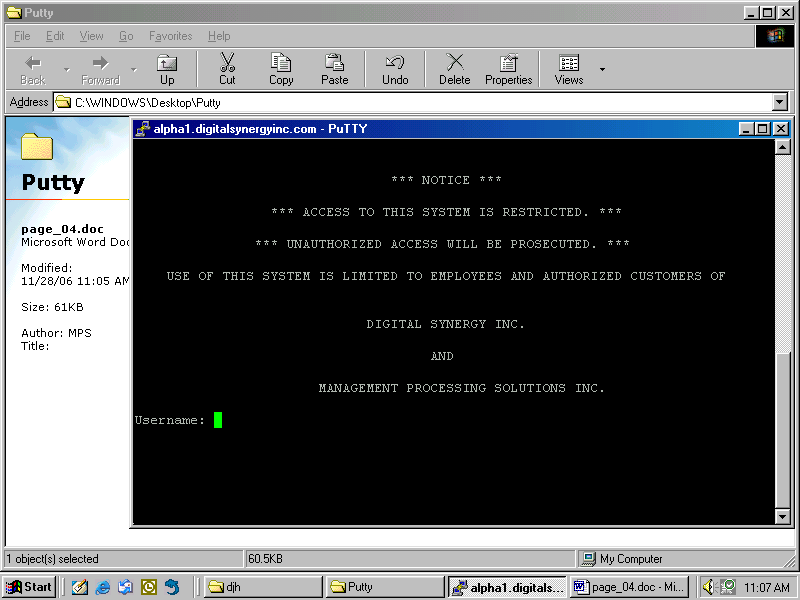
Task: Switch to the Putty folder taskbar button
Action: (385, 587)
